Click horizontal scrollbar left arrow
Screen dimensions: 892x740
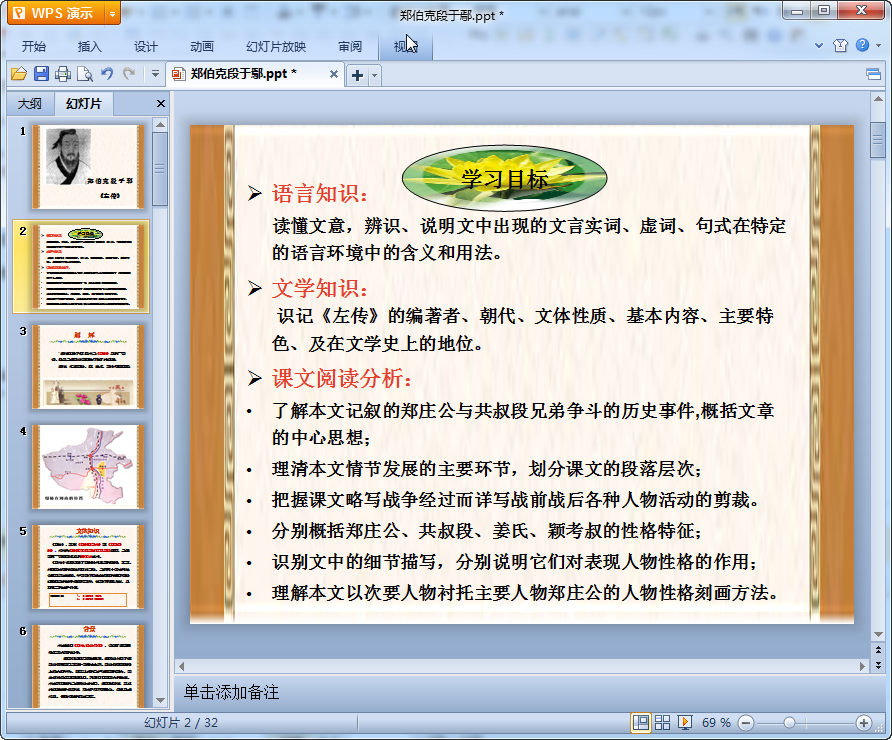click(181, 665)
